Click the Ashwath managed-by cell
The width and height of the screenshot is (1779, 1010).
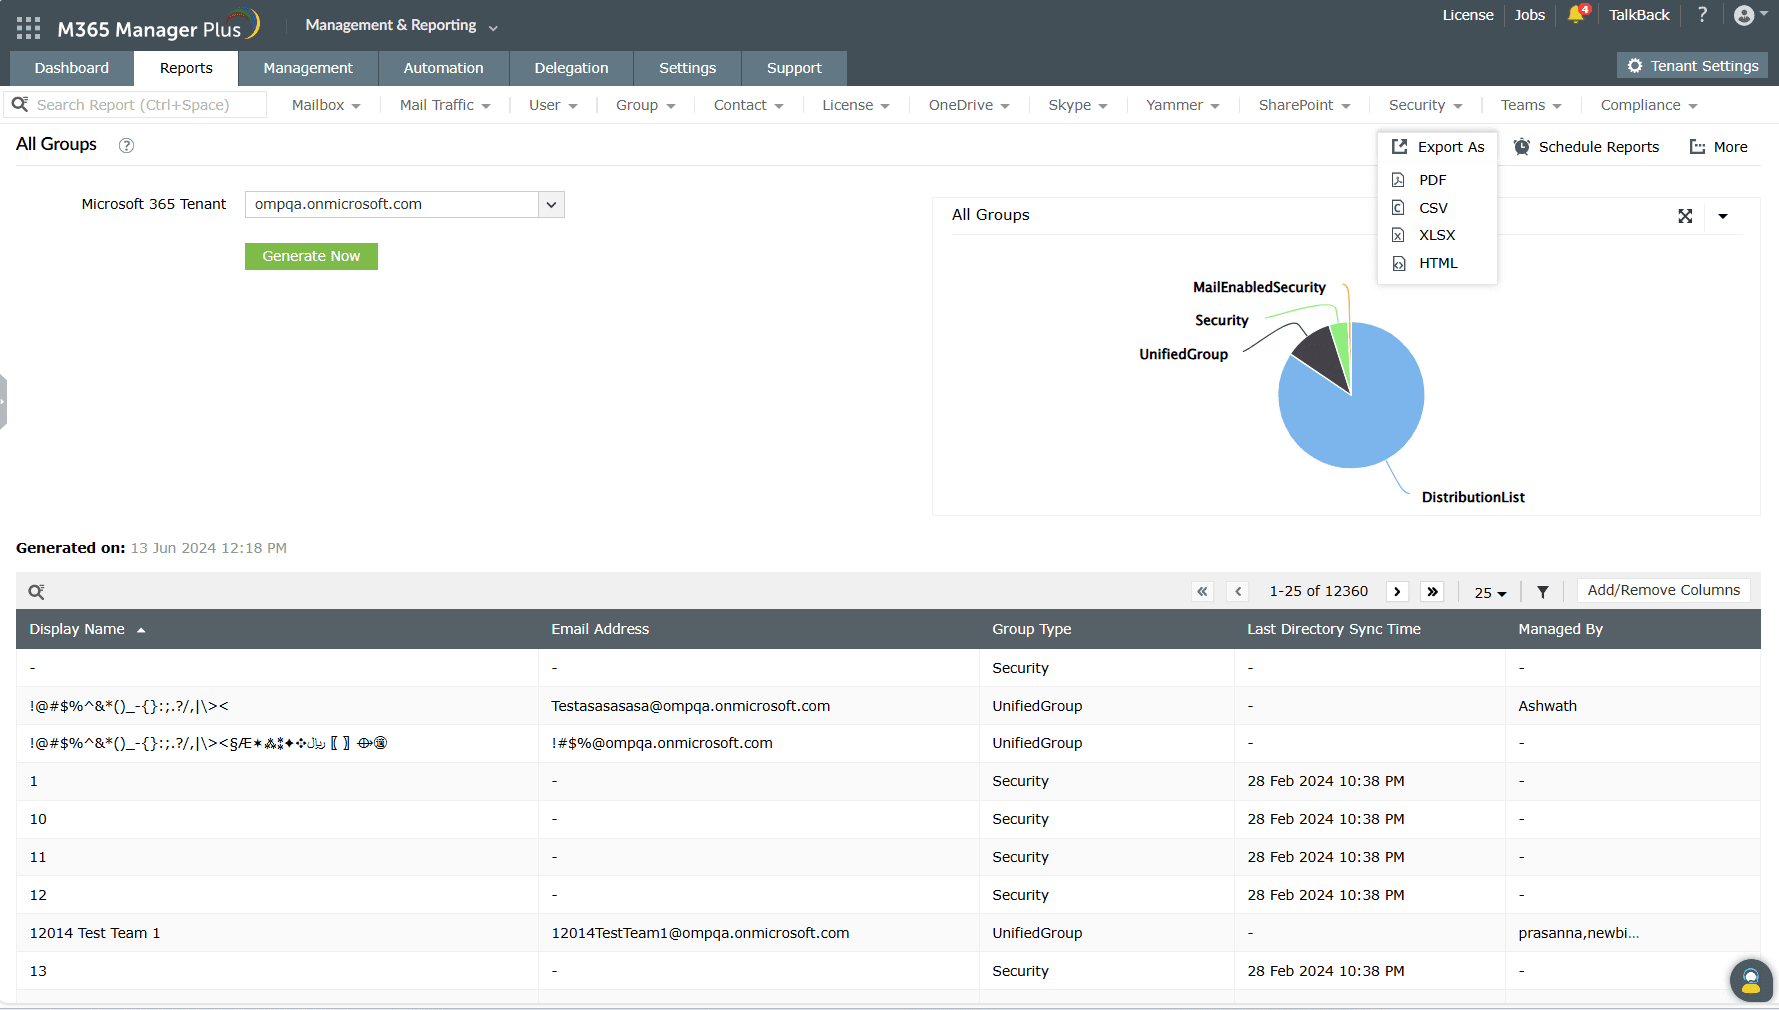coord(1547,706)
